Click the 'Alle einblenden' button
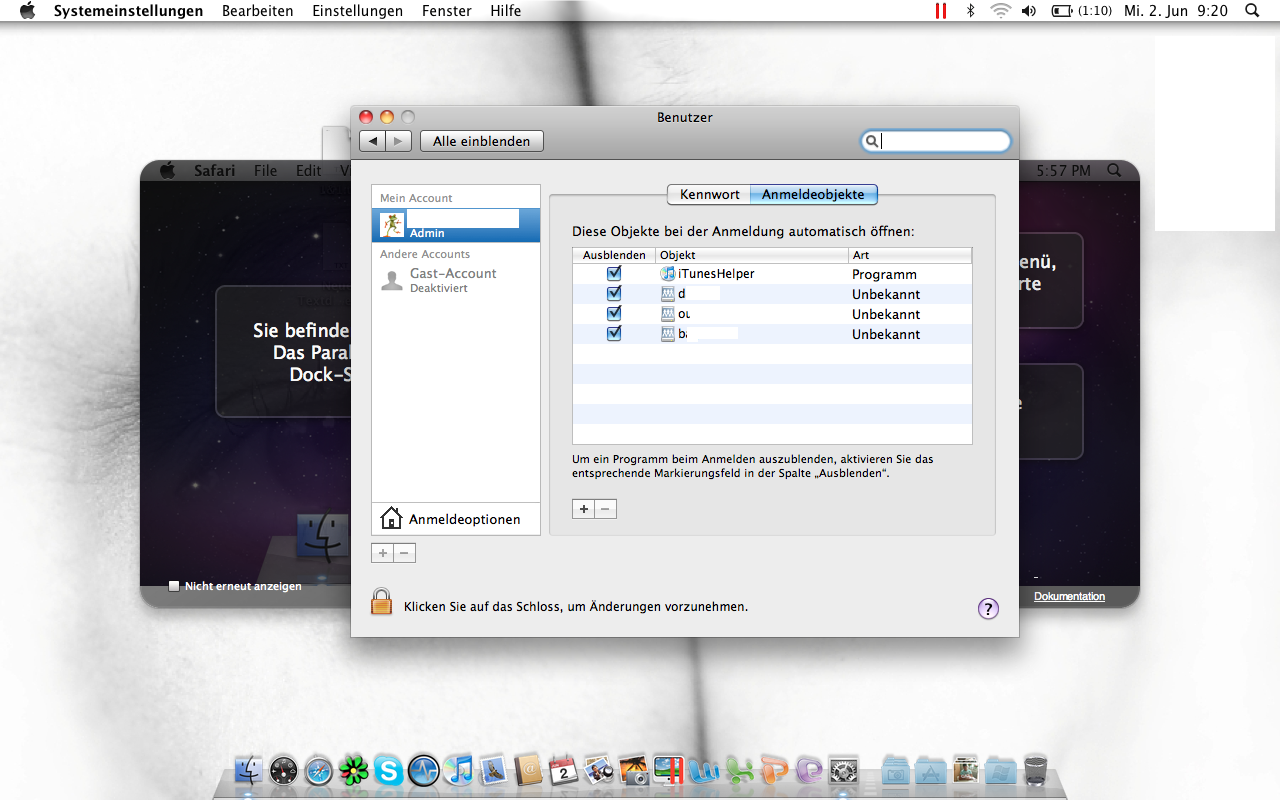 pyautogui.click(x=482, y=141)
